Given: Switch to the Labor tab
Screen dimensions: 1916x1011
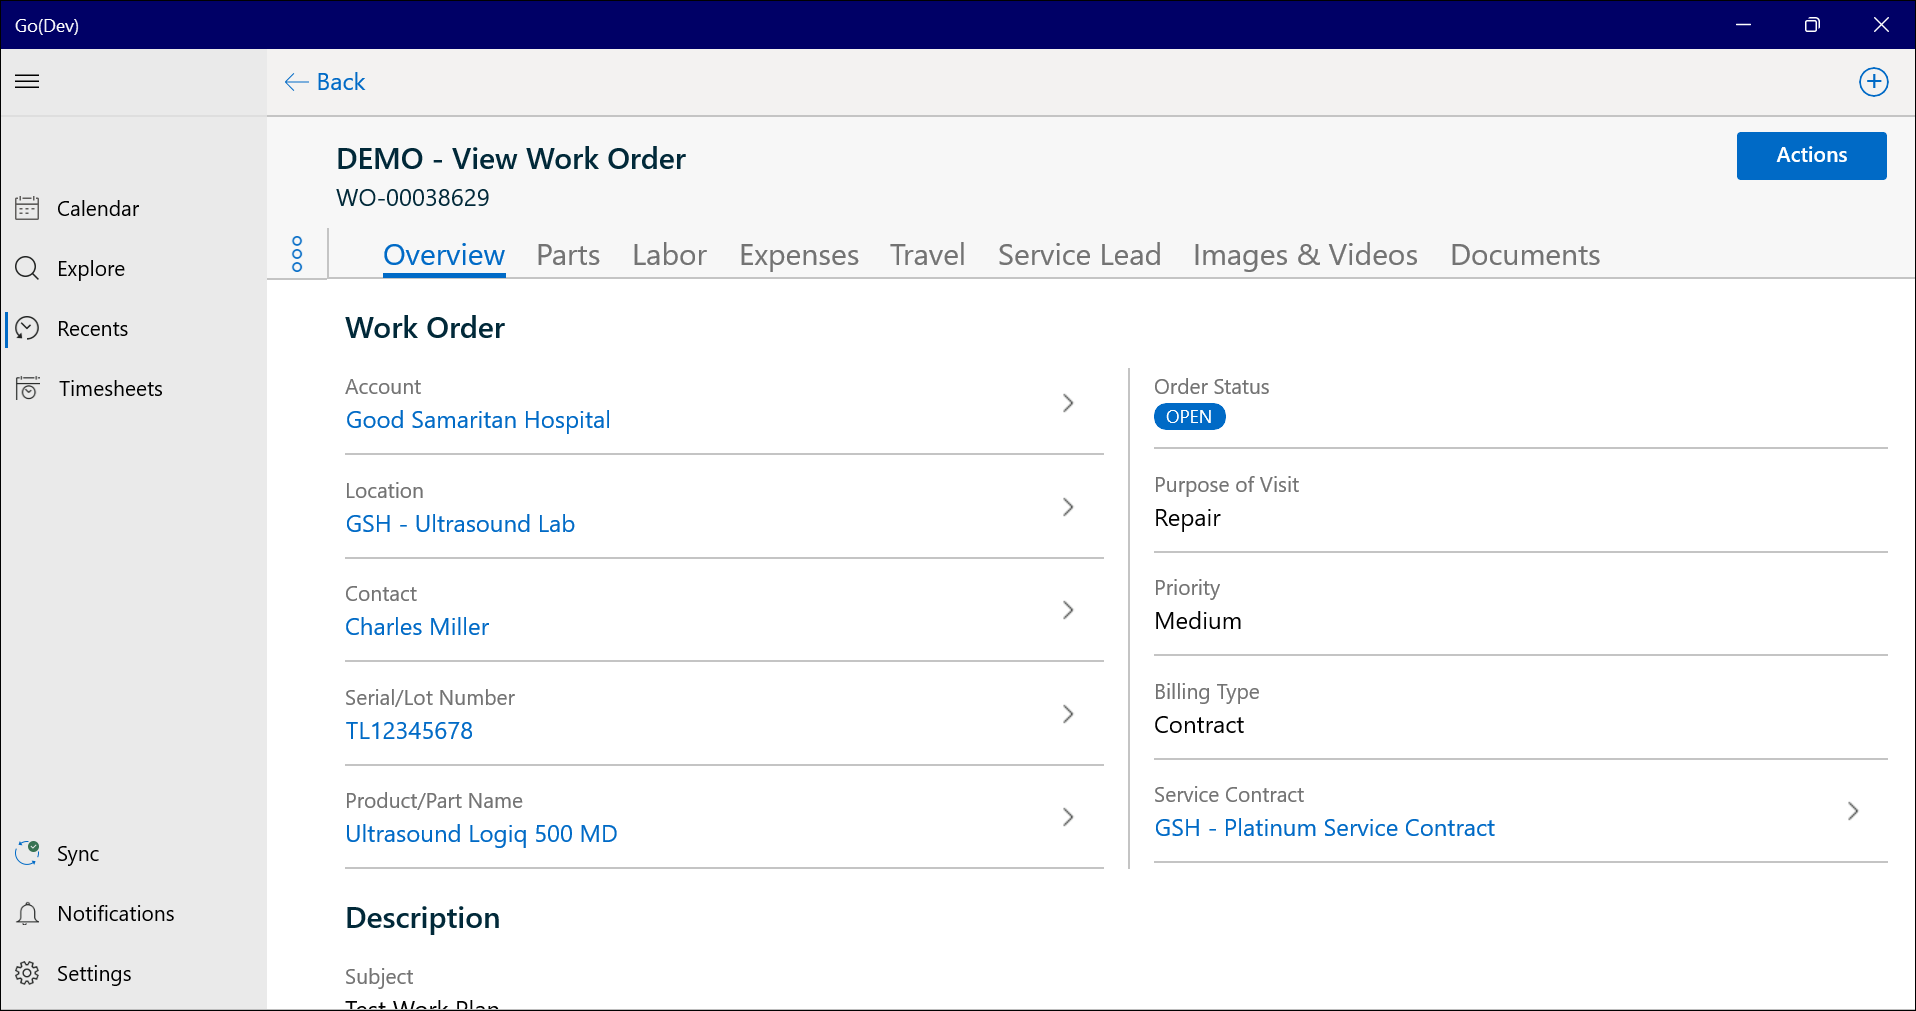Looking at the screenshot, I should pyautogui.click(x=669, y=255).
